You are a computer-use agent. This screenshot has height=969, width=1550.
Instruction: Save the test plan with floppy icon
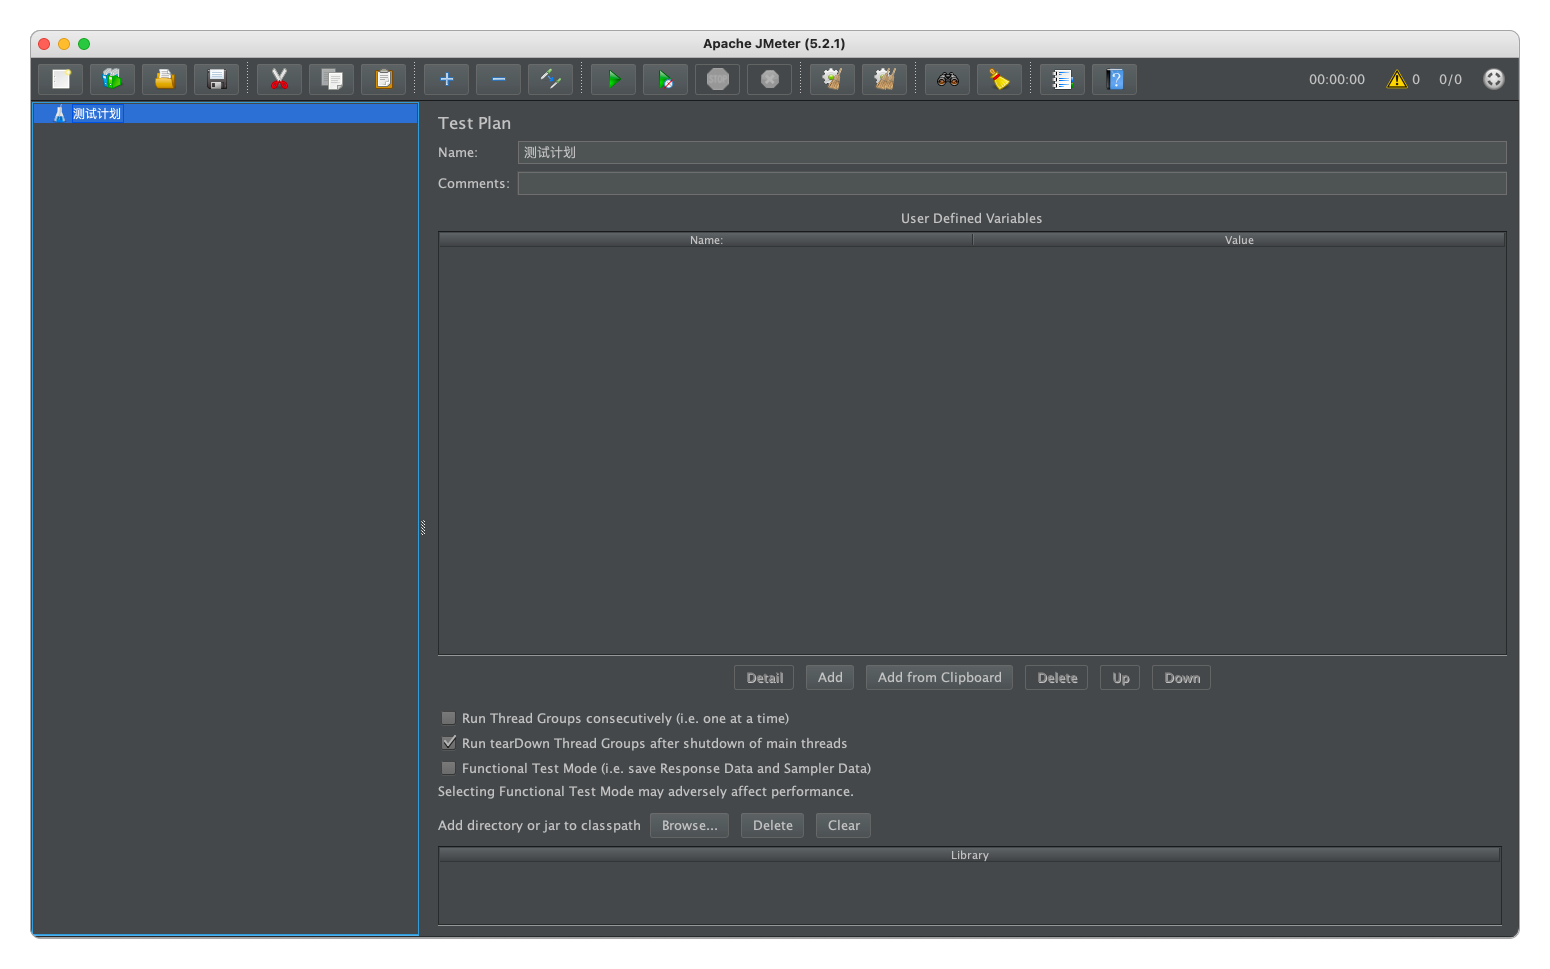216,79
